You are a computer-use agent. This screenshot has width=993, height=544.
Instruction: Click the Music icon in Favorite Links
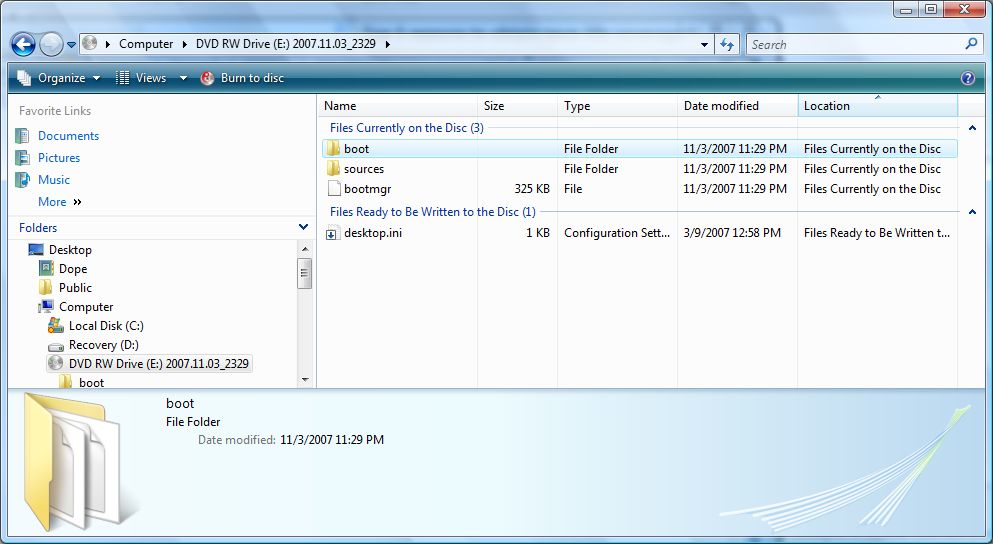coord(23,180)
